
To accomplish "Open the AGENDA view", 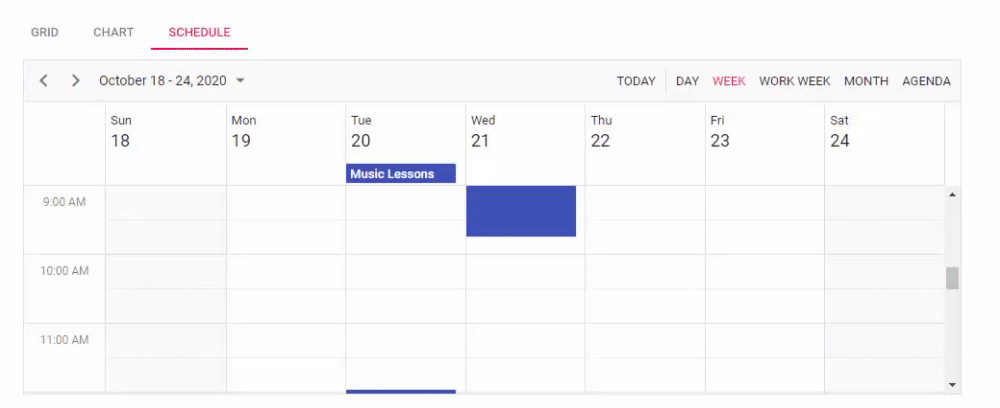I will pyautogui.click(x=926, y=81).
